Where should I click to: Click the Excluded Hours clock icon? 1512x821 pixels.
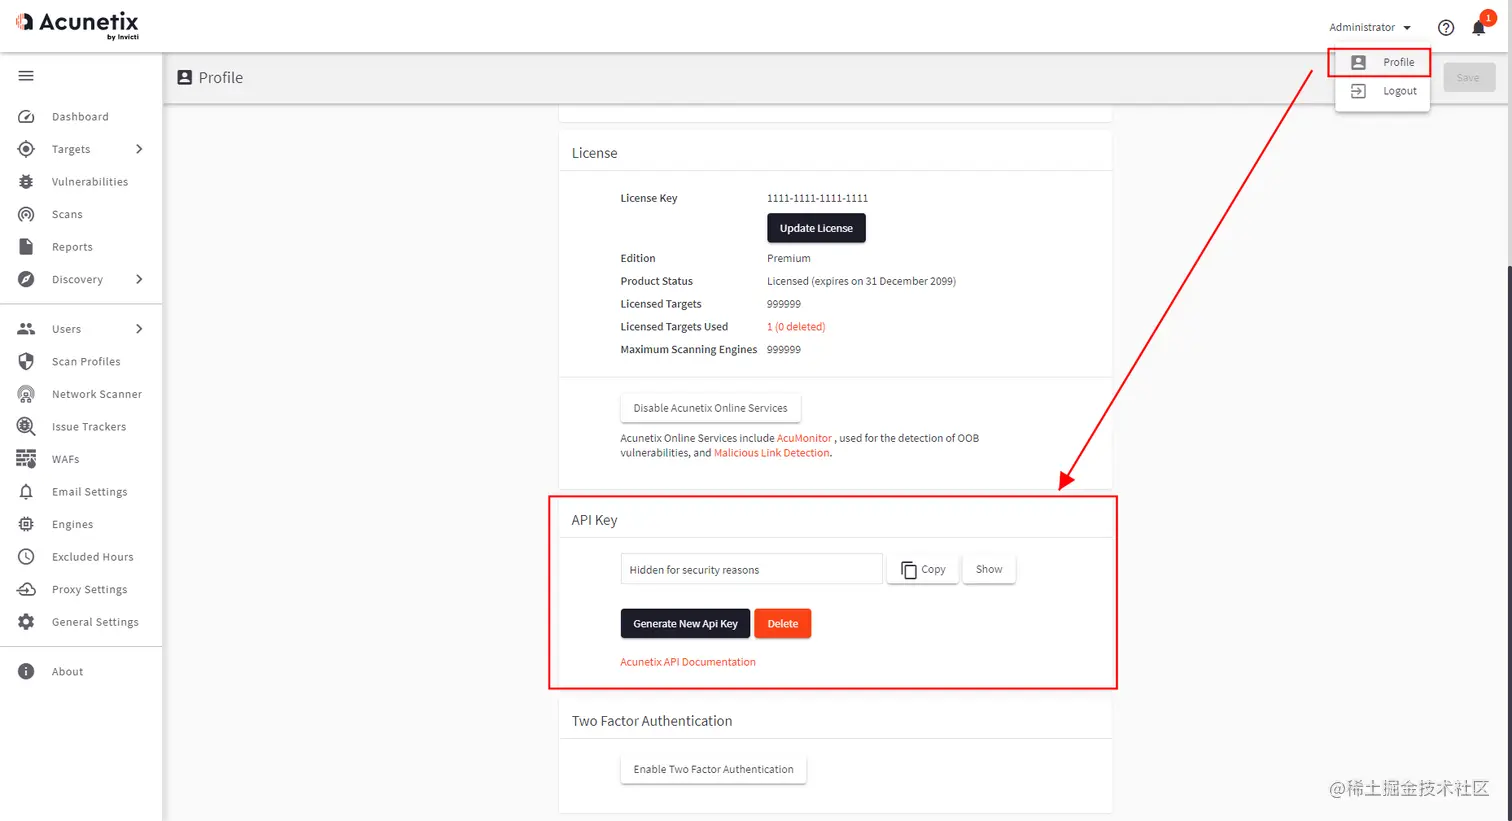[x=26, y=557]
